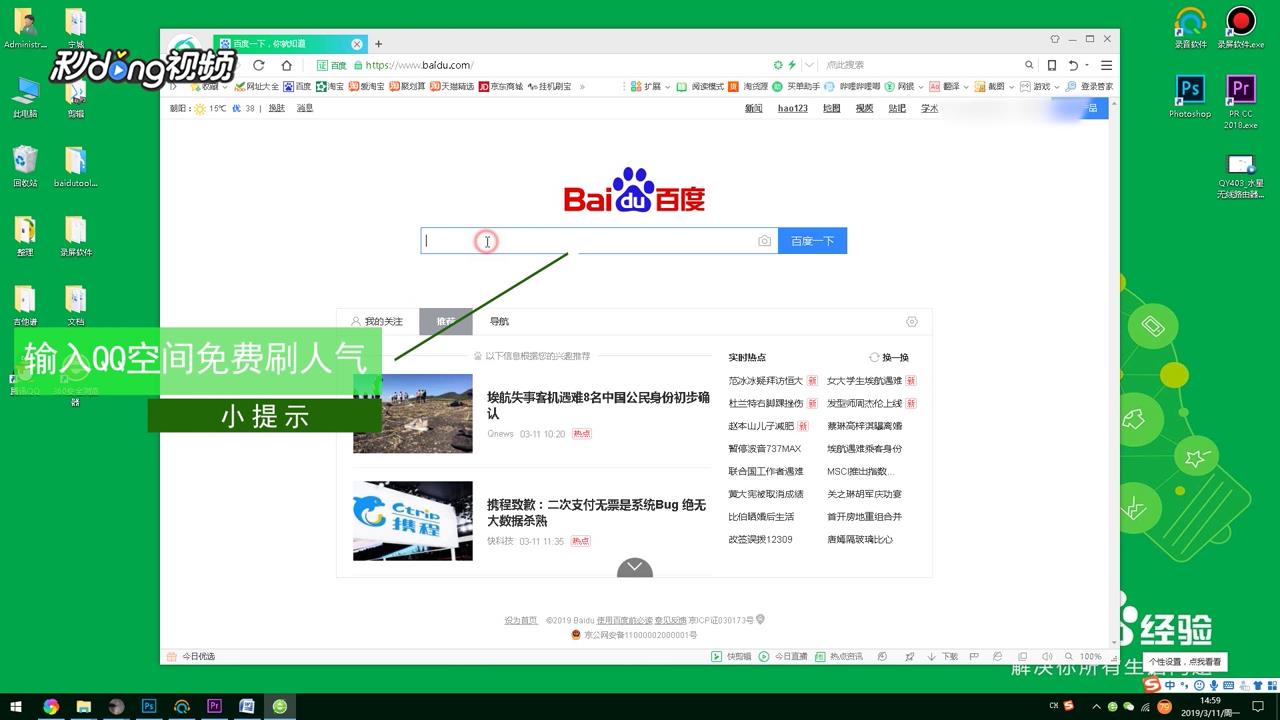Open 下载 downloads in the status bar
The width and height of the screenshot is (1280, 720).
click(x=942, y=656)
